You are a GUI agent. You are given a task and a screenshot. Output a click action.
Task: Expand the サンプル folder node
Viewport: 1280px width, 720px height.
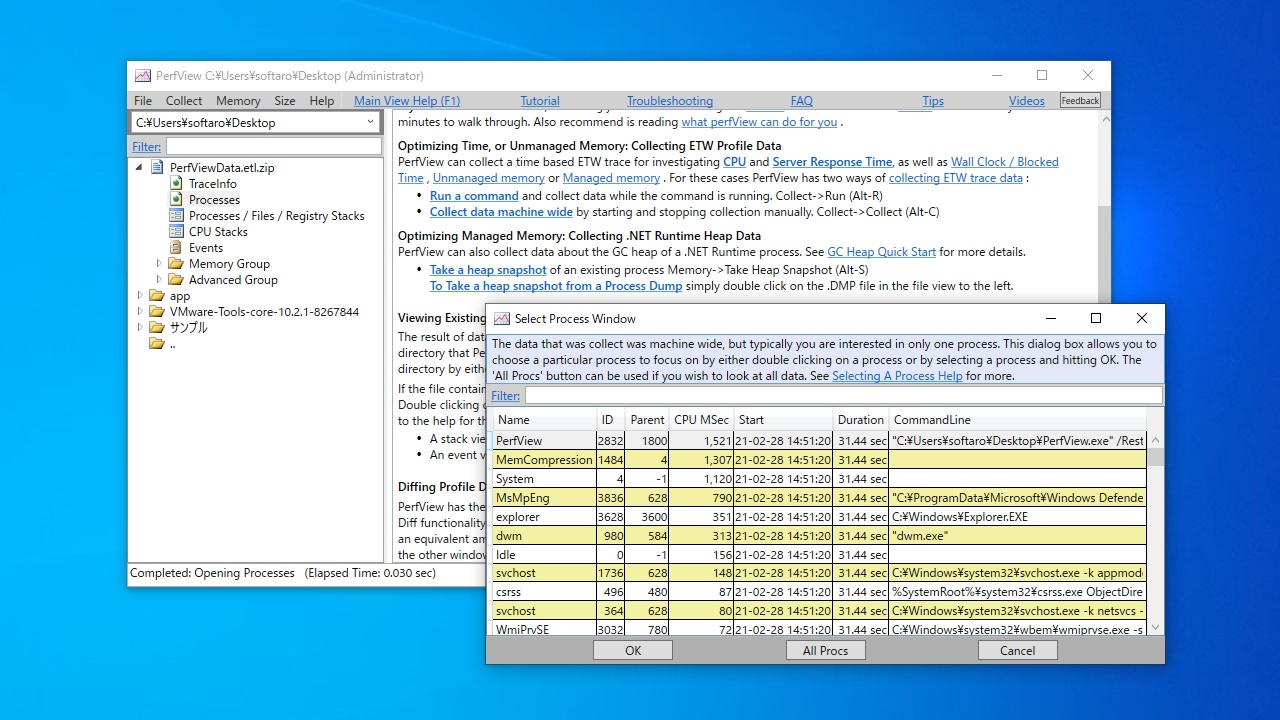tap(140, 328)
